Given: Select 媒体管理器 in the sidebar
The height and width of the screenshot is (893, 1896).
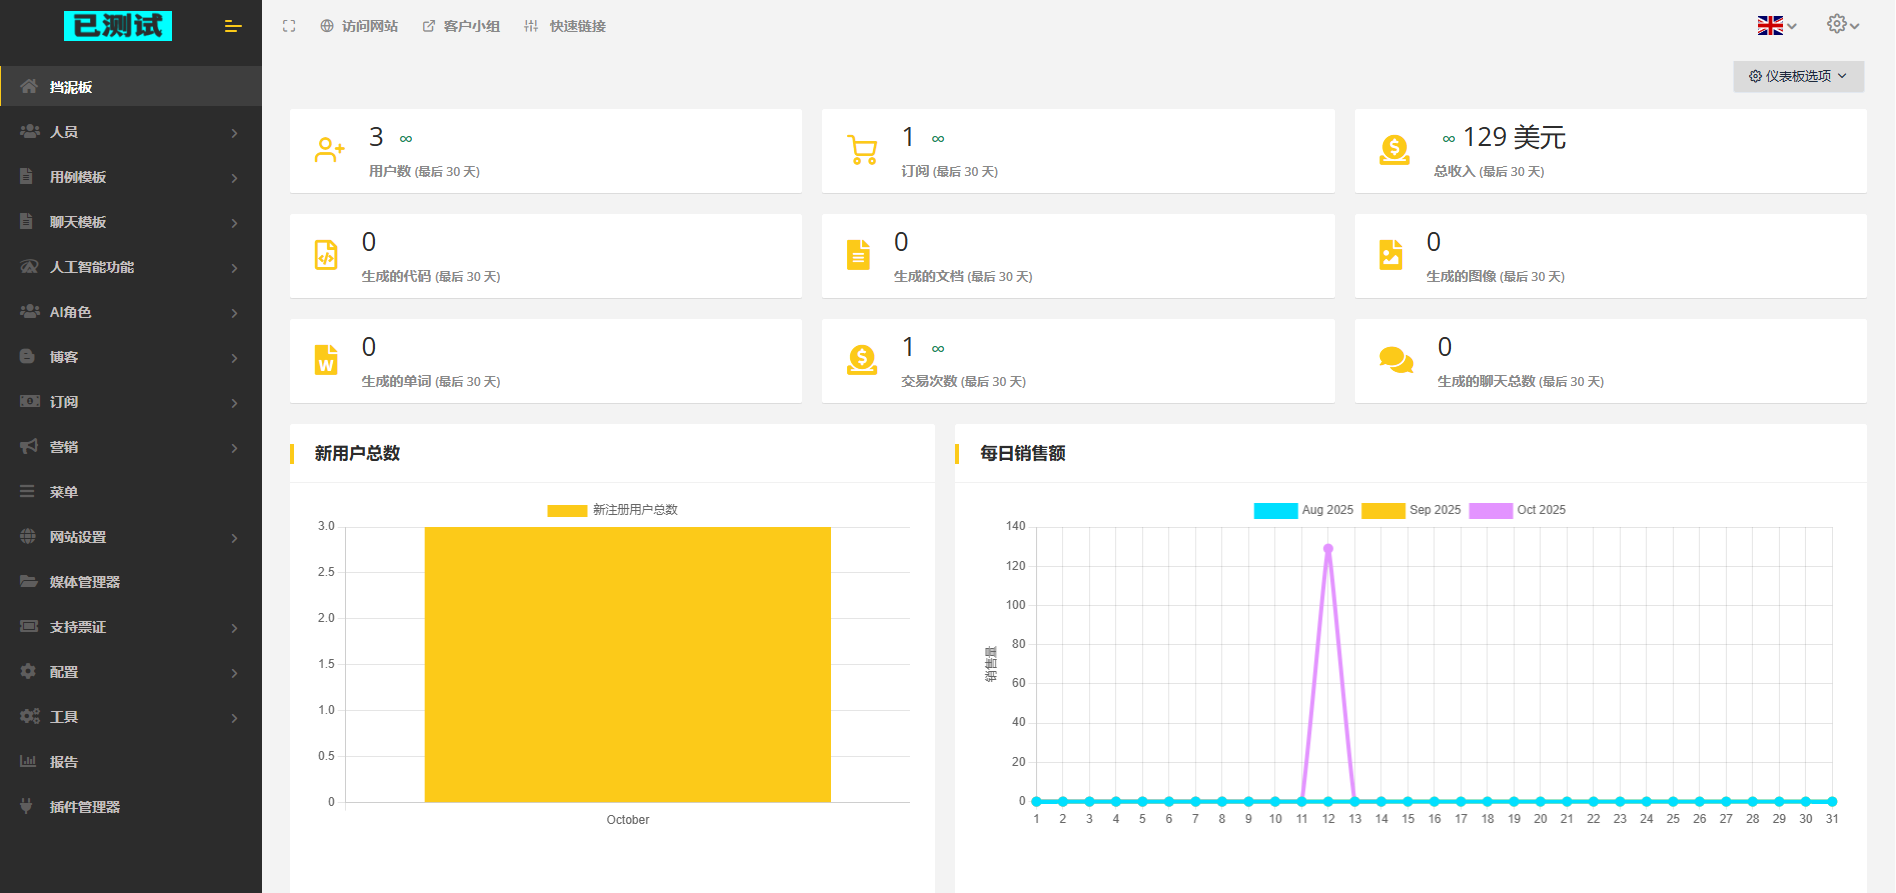Looking at the screenshot, I should point(131,582).
